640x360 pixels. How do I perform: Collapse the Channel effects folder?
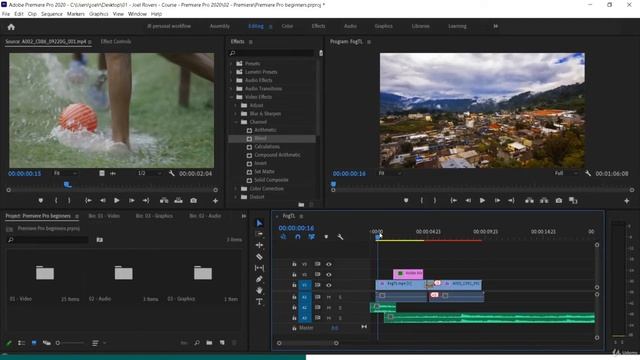click(236, 122)
